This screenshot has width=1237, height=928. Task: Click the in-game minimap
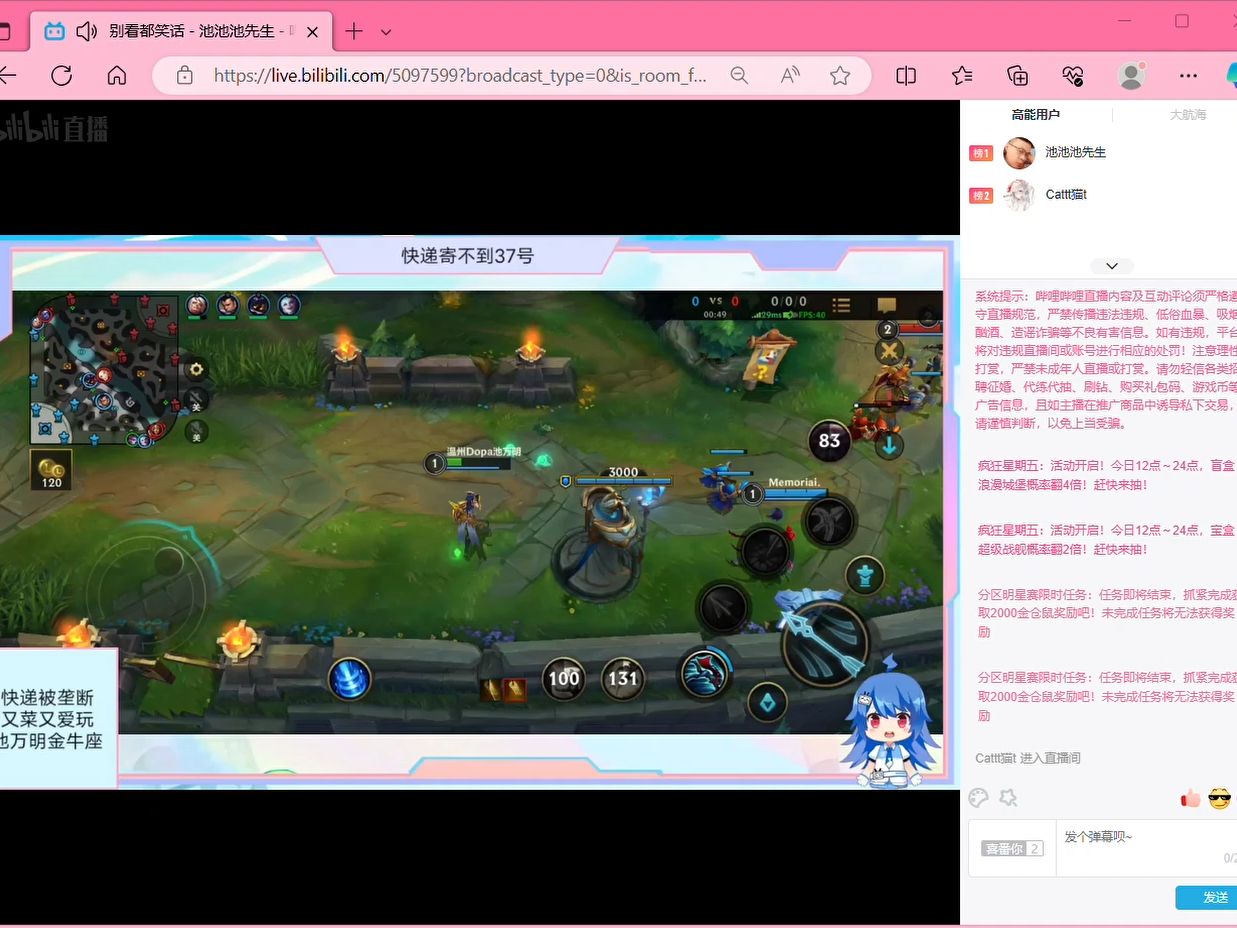[104, 369]
